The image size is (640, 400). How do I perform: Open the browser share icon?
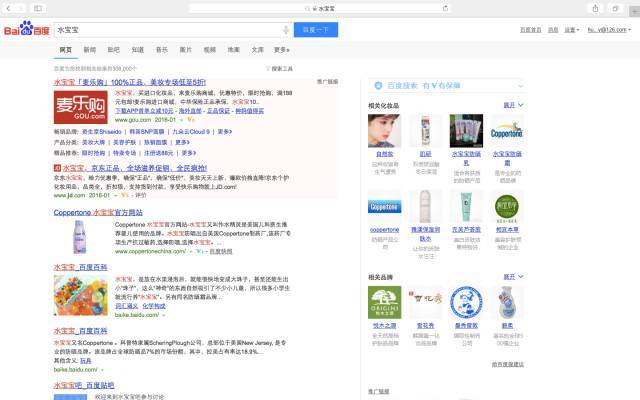pyautogui.click(x=596, y=8)
